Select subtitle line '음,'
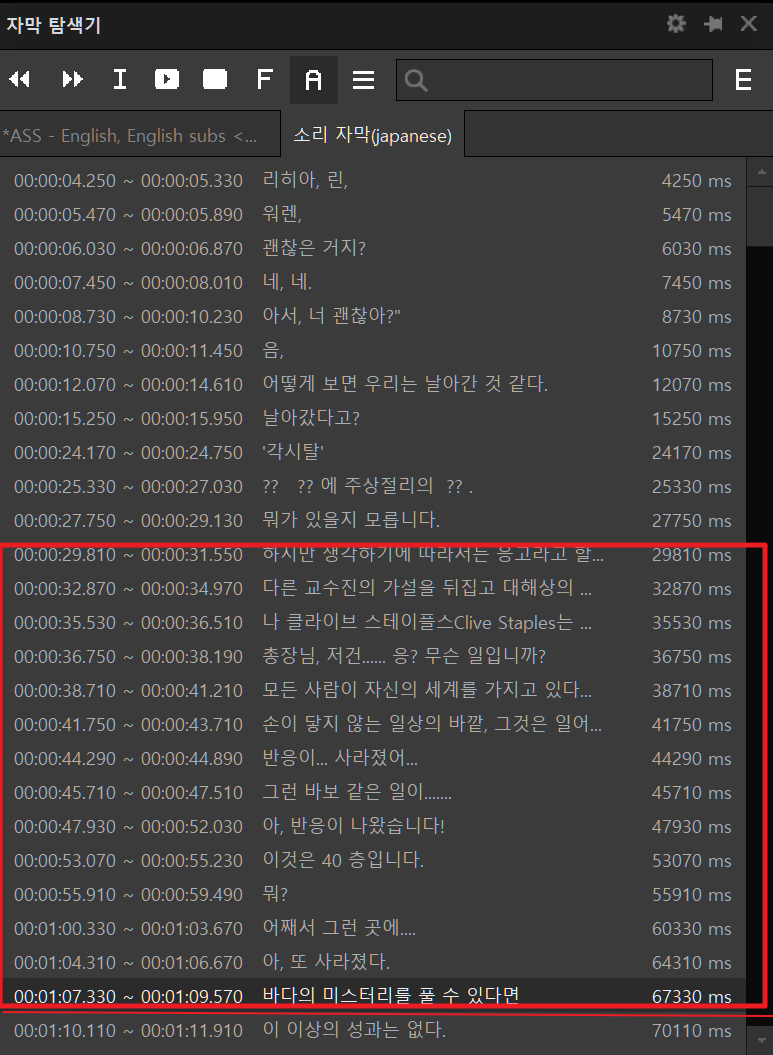 point(373,351)
